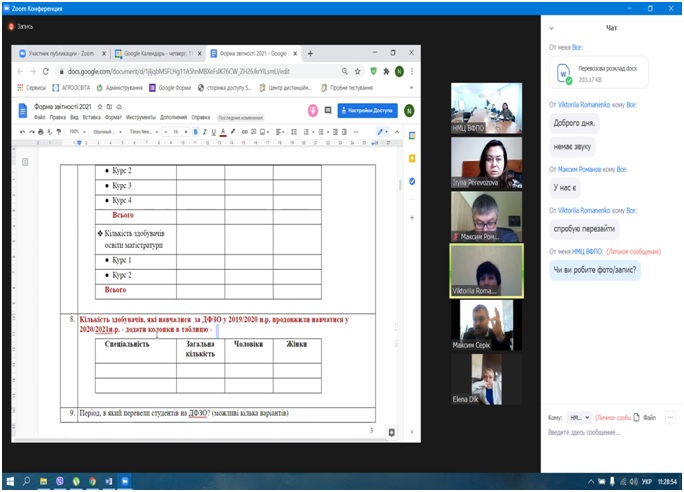This screenshot has width=684, height=492.
Task: Open the Times New font dropdown
Action: [x=142, y=132]
